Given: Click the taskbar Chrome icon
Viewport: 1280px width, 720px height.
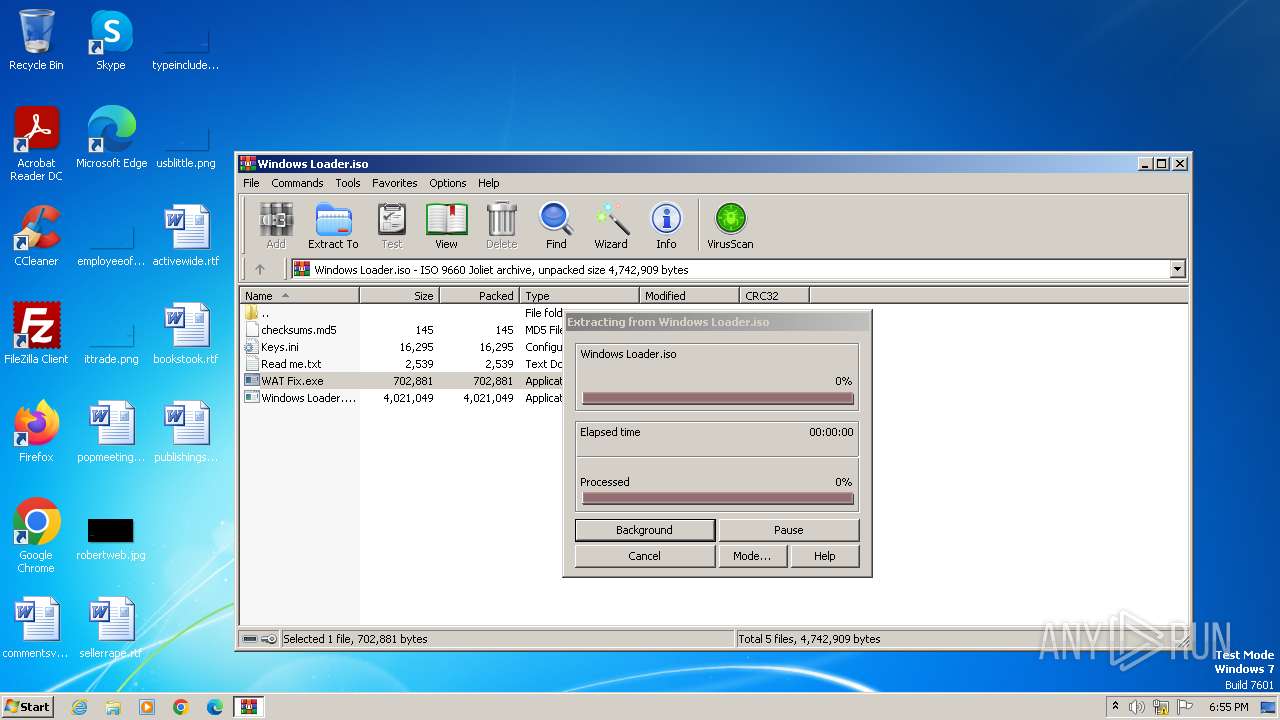Looking at the screenshot, I should tap(181, 707).
